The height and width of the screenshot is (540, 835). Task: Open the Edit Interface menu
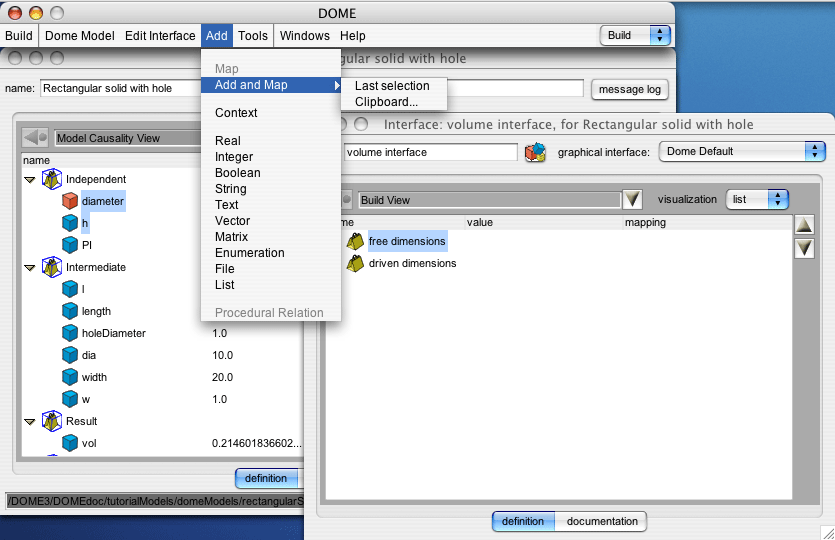point(160,36)
